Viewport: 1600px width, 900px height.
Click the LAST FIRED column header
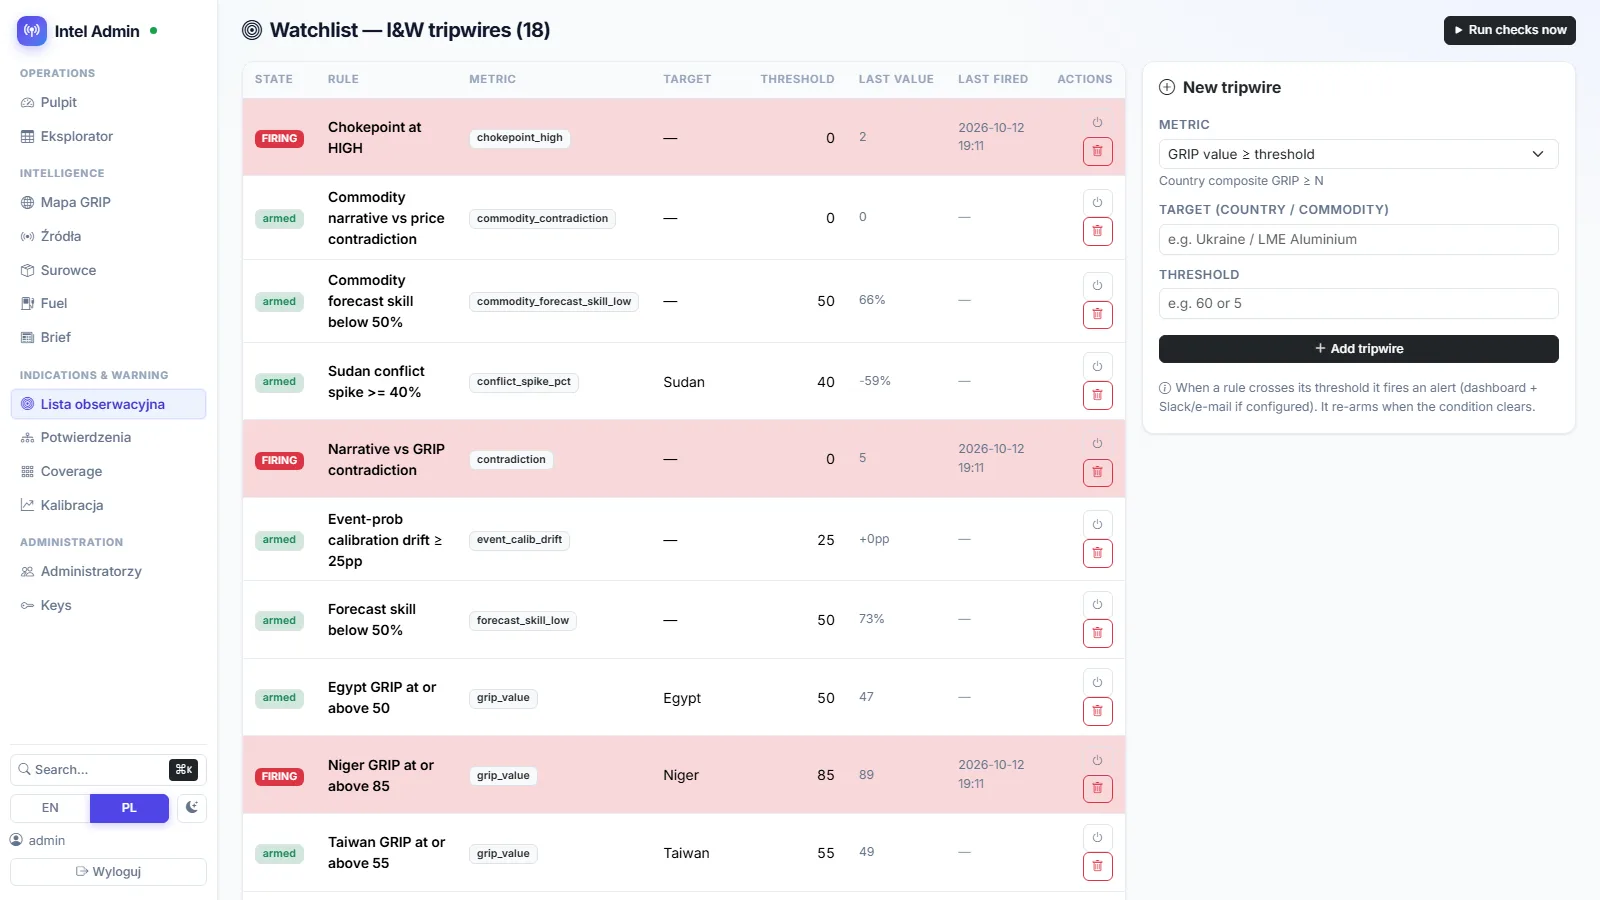pyautogui.click(x=993, y=79)
